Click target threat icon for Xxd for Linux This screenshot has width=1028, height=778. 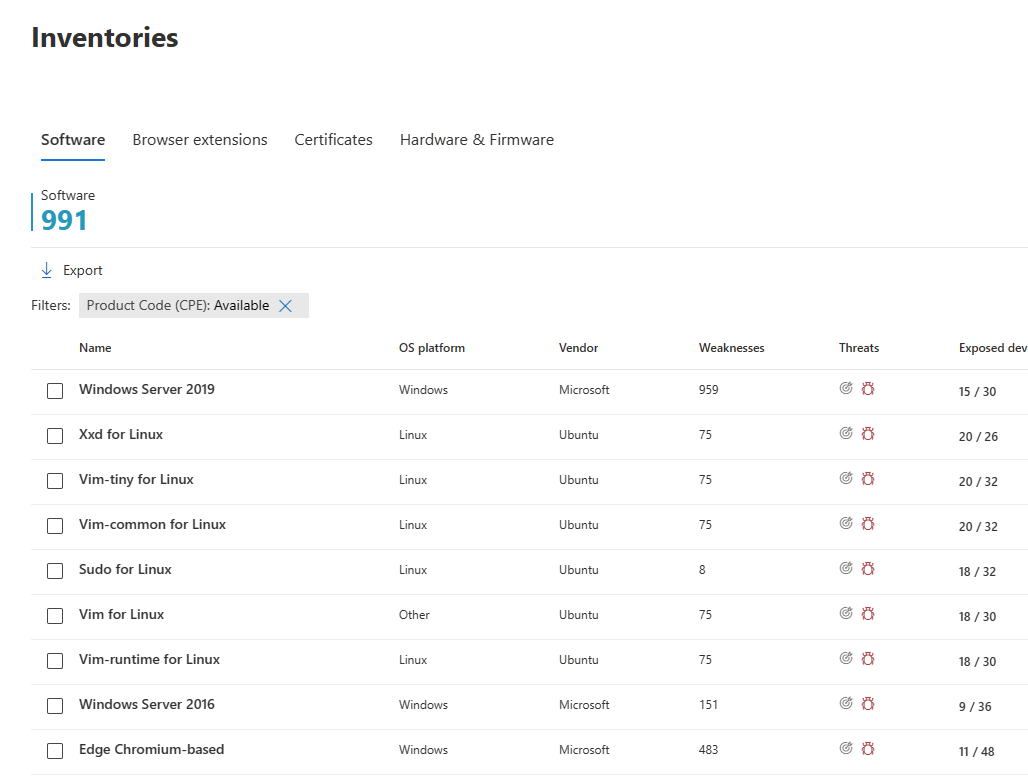point(846,433)
